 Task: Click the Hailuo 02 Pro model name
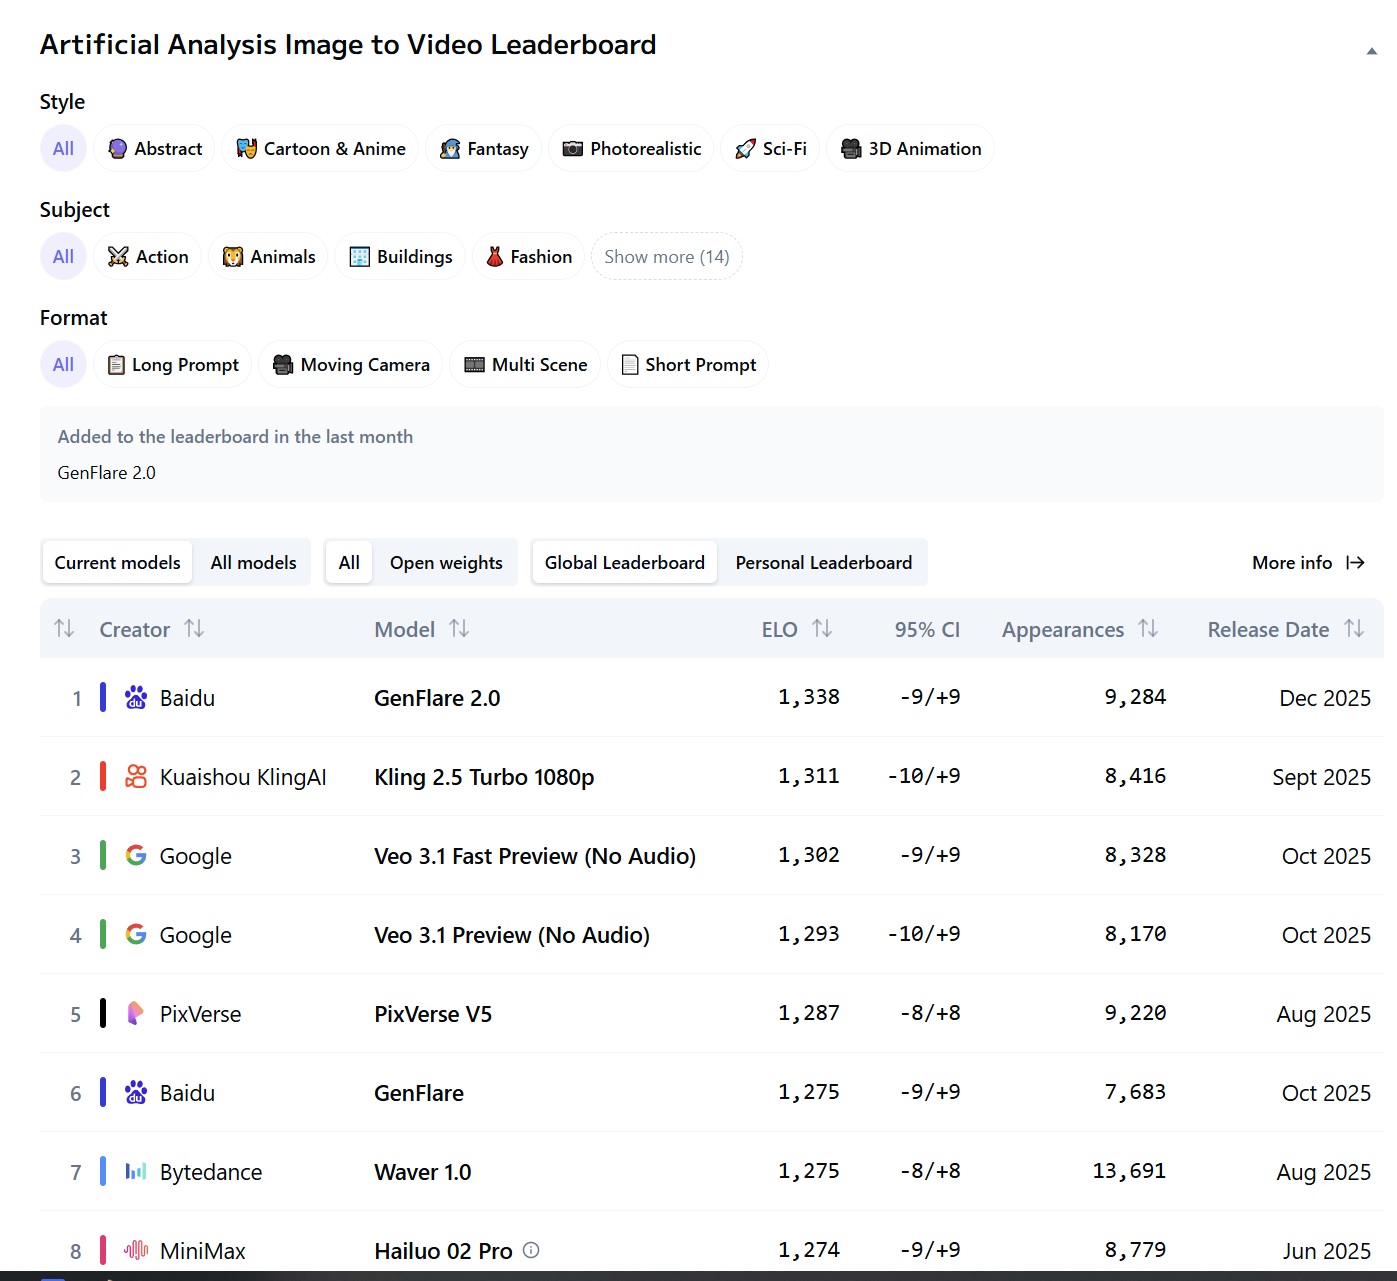(443, 1251)
